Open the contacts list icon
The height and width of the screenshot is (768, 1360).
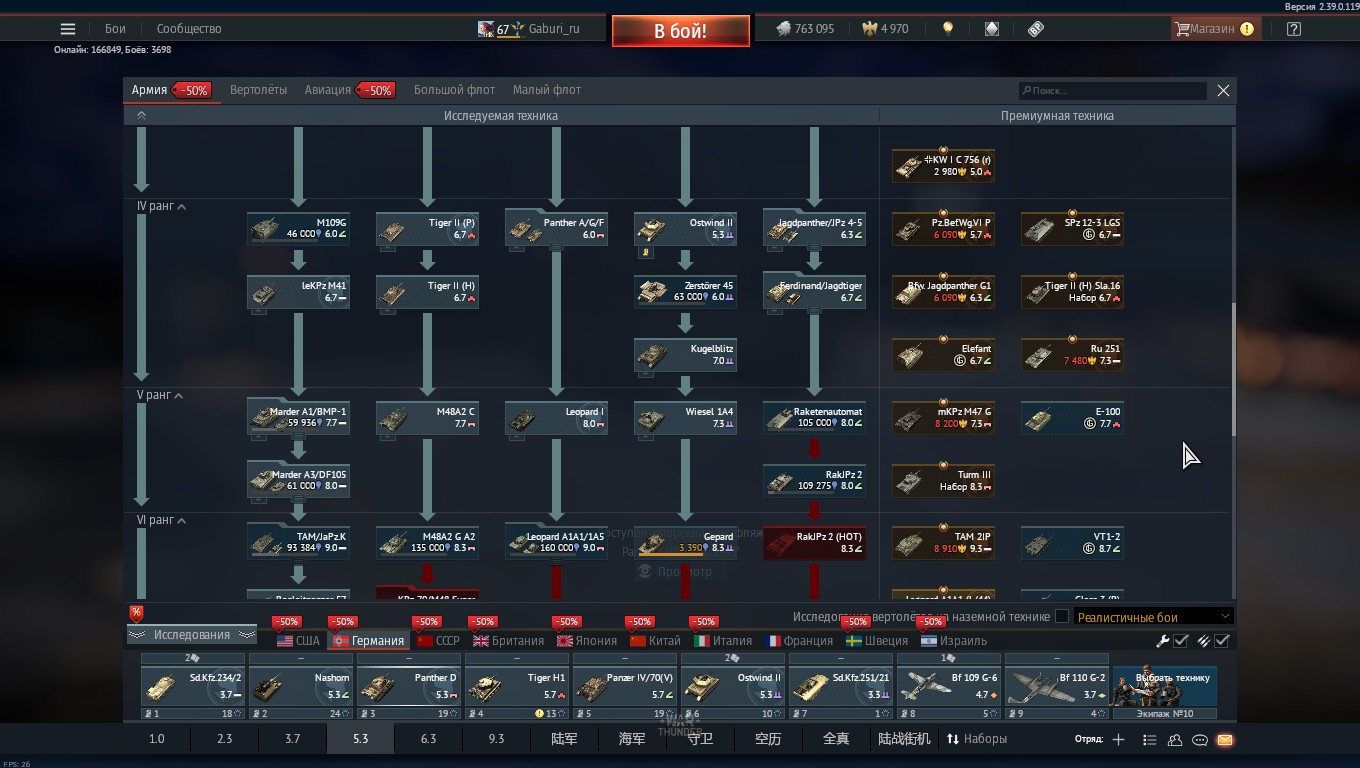1175,740
